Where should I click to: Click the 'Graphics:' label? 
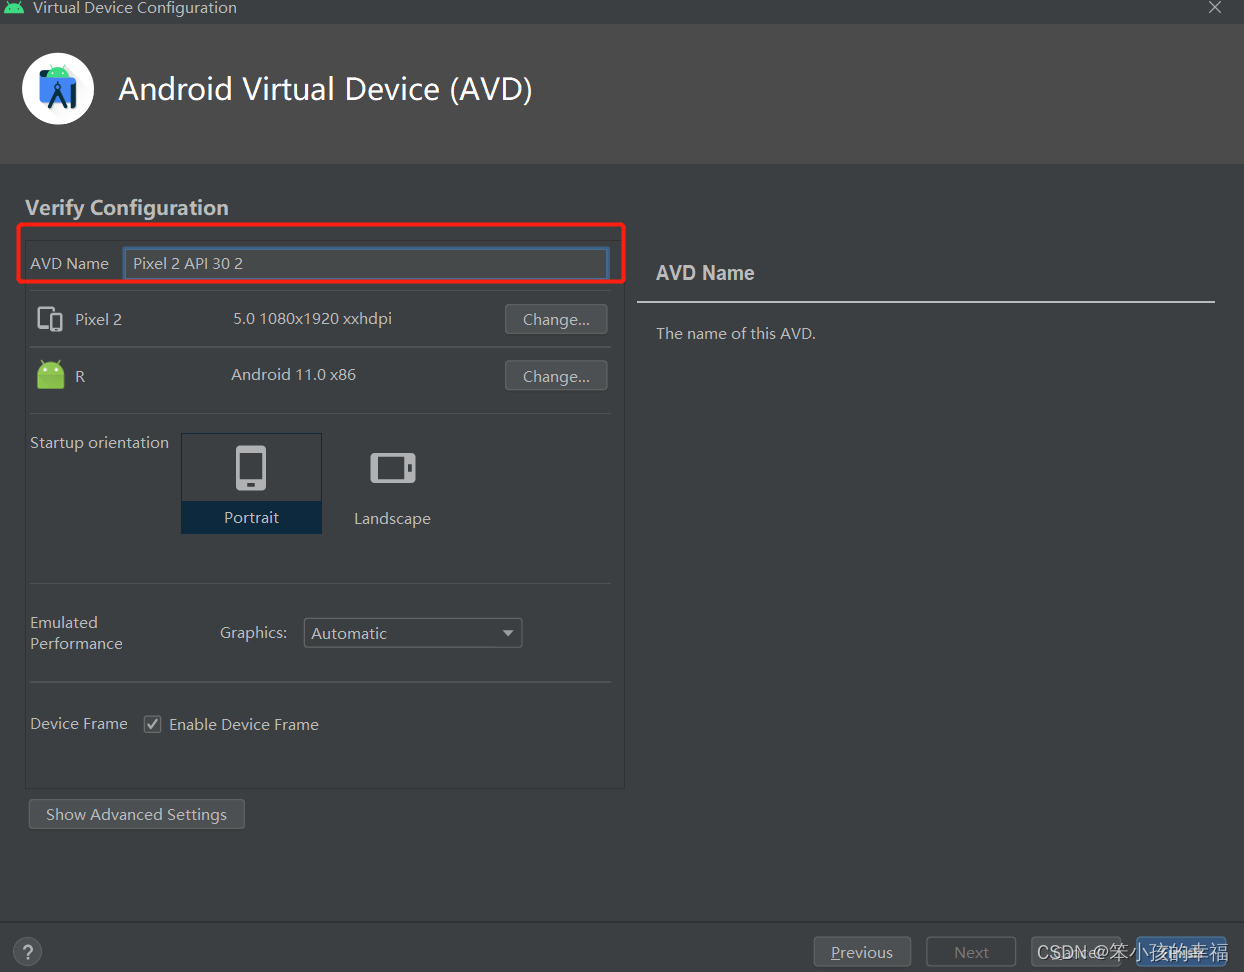[254, 633]
